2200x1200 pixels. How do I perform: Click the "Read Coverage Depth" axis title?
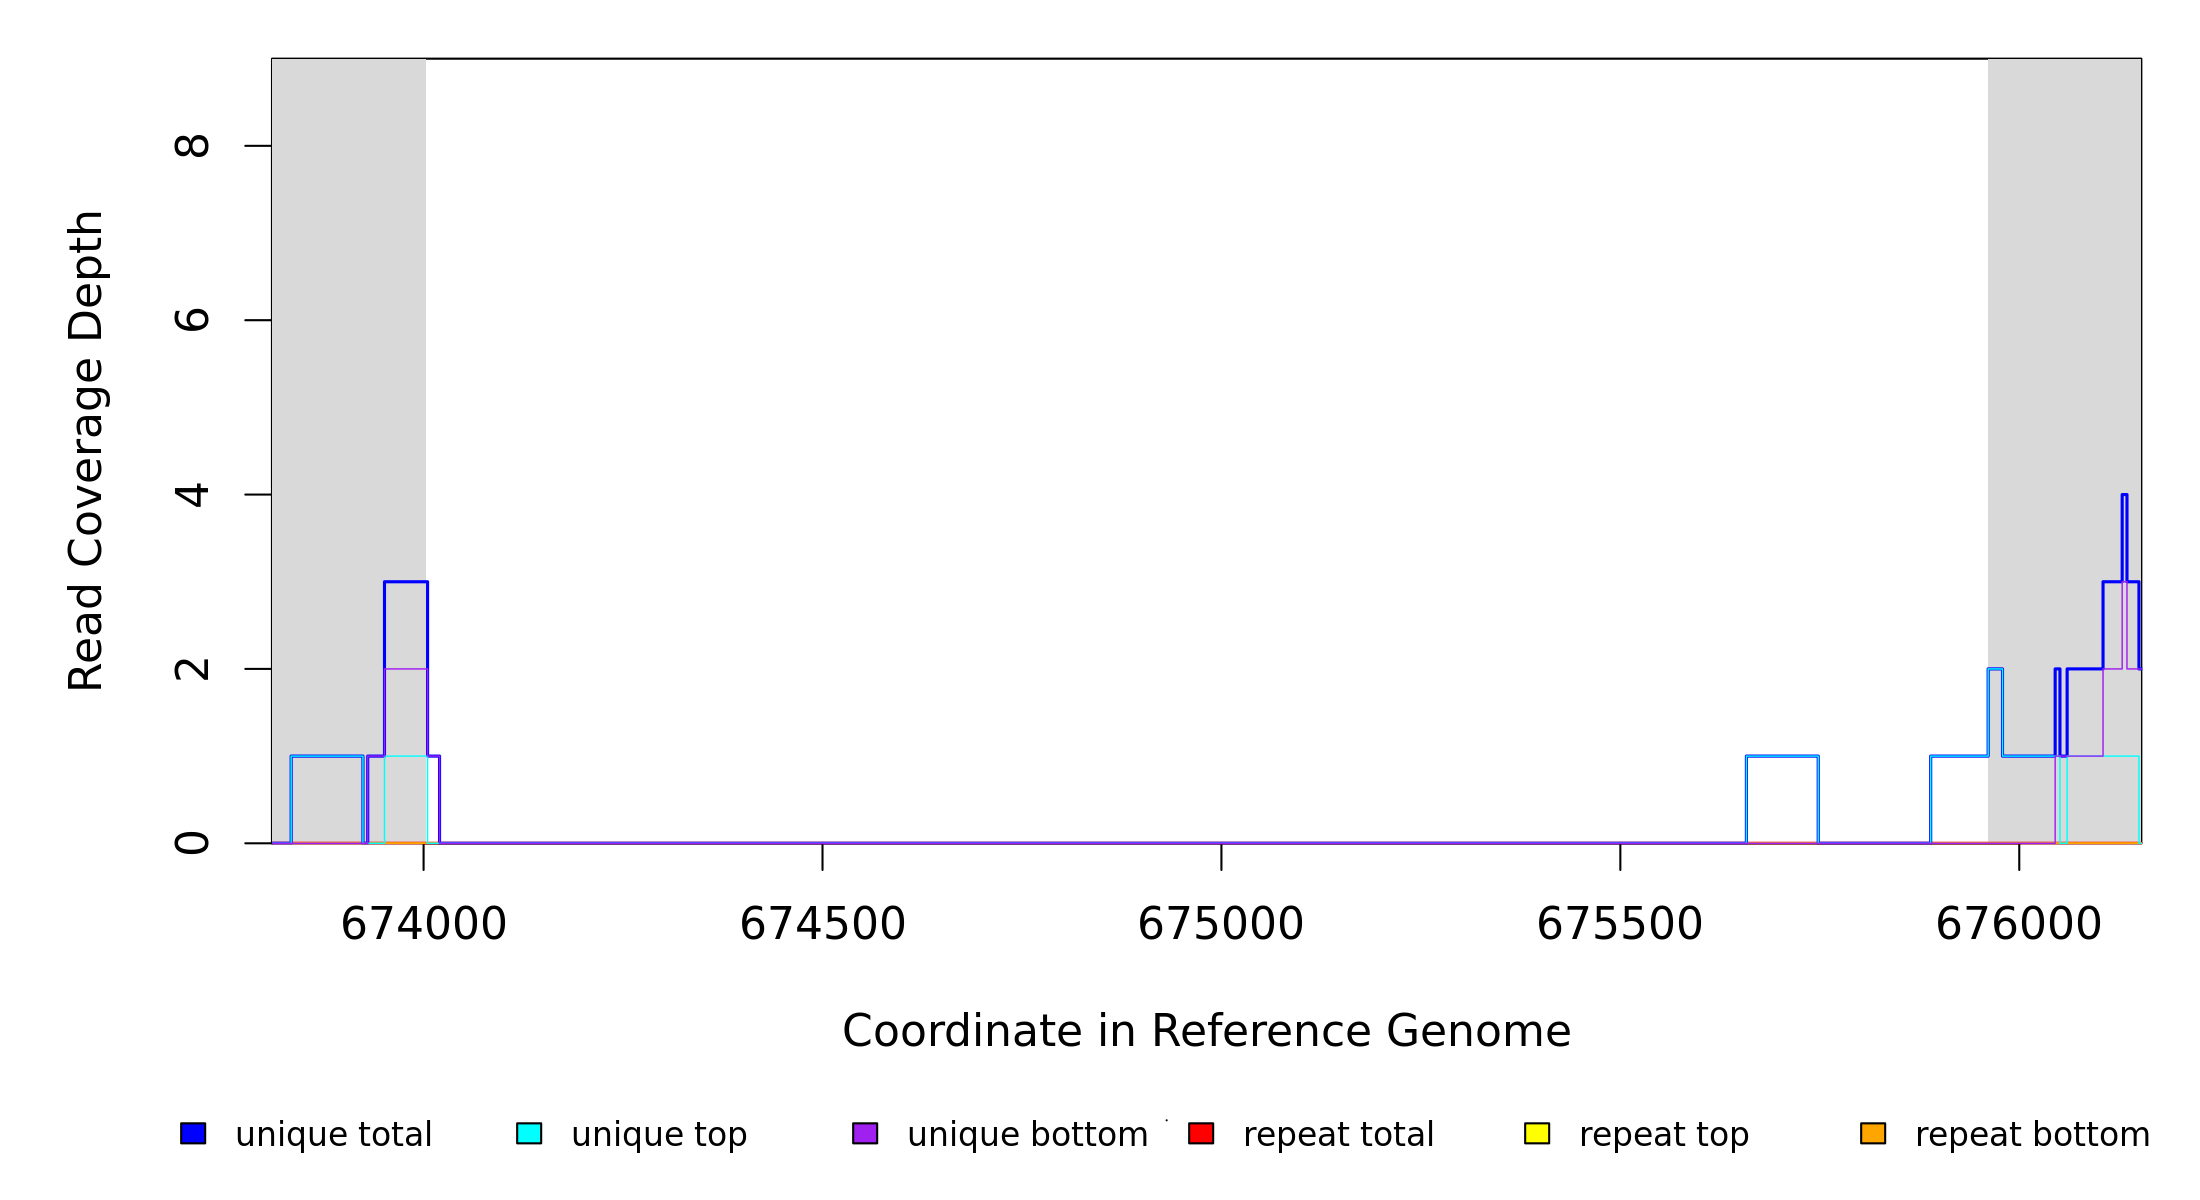click(86, 450)
